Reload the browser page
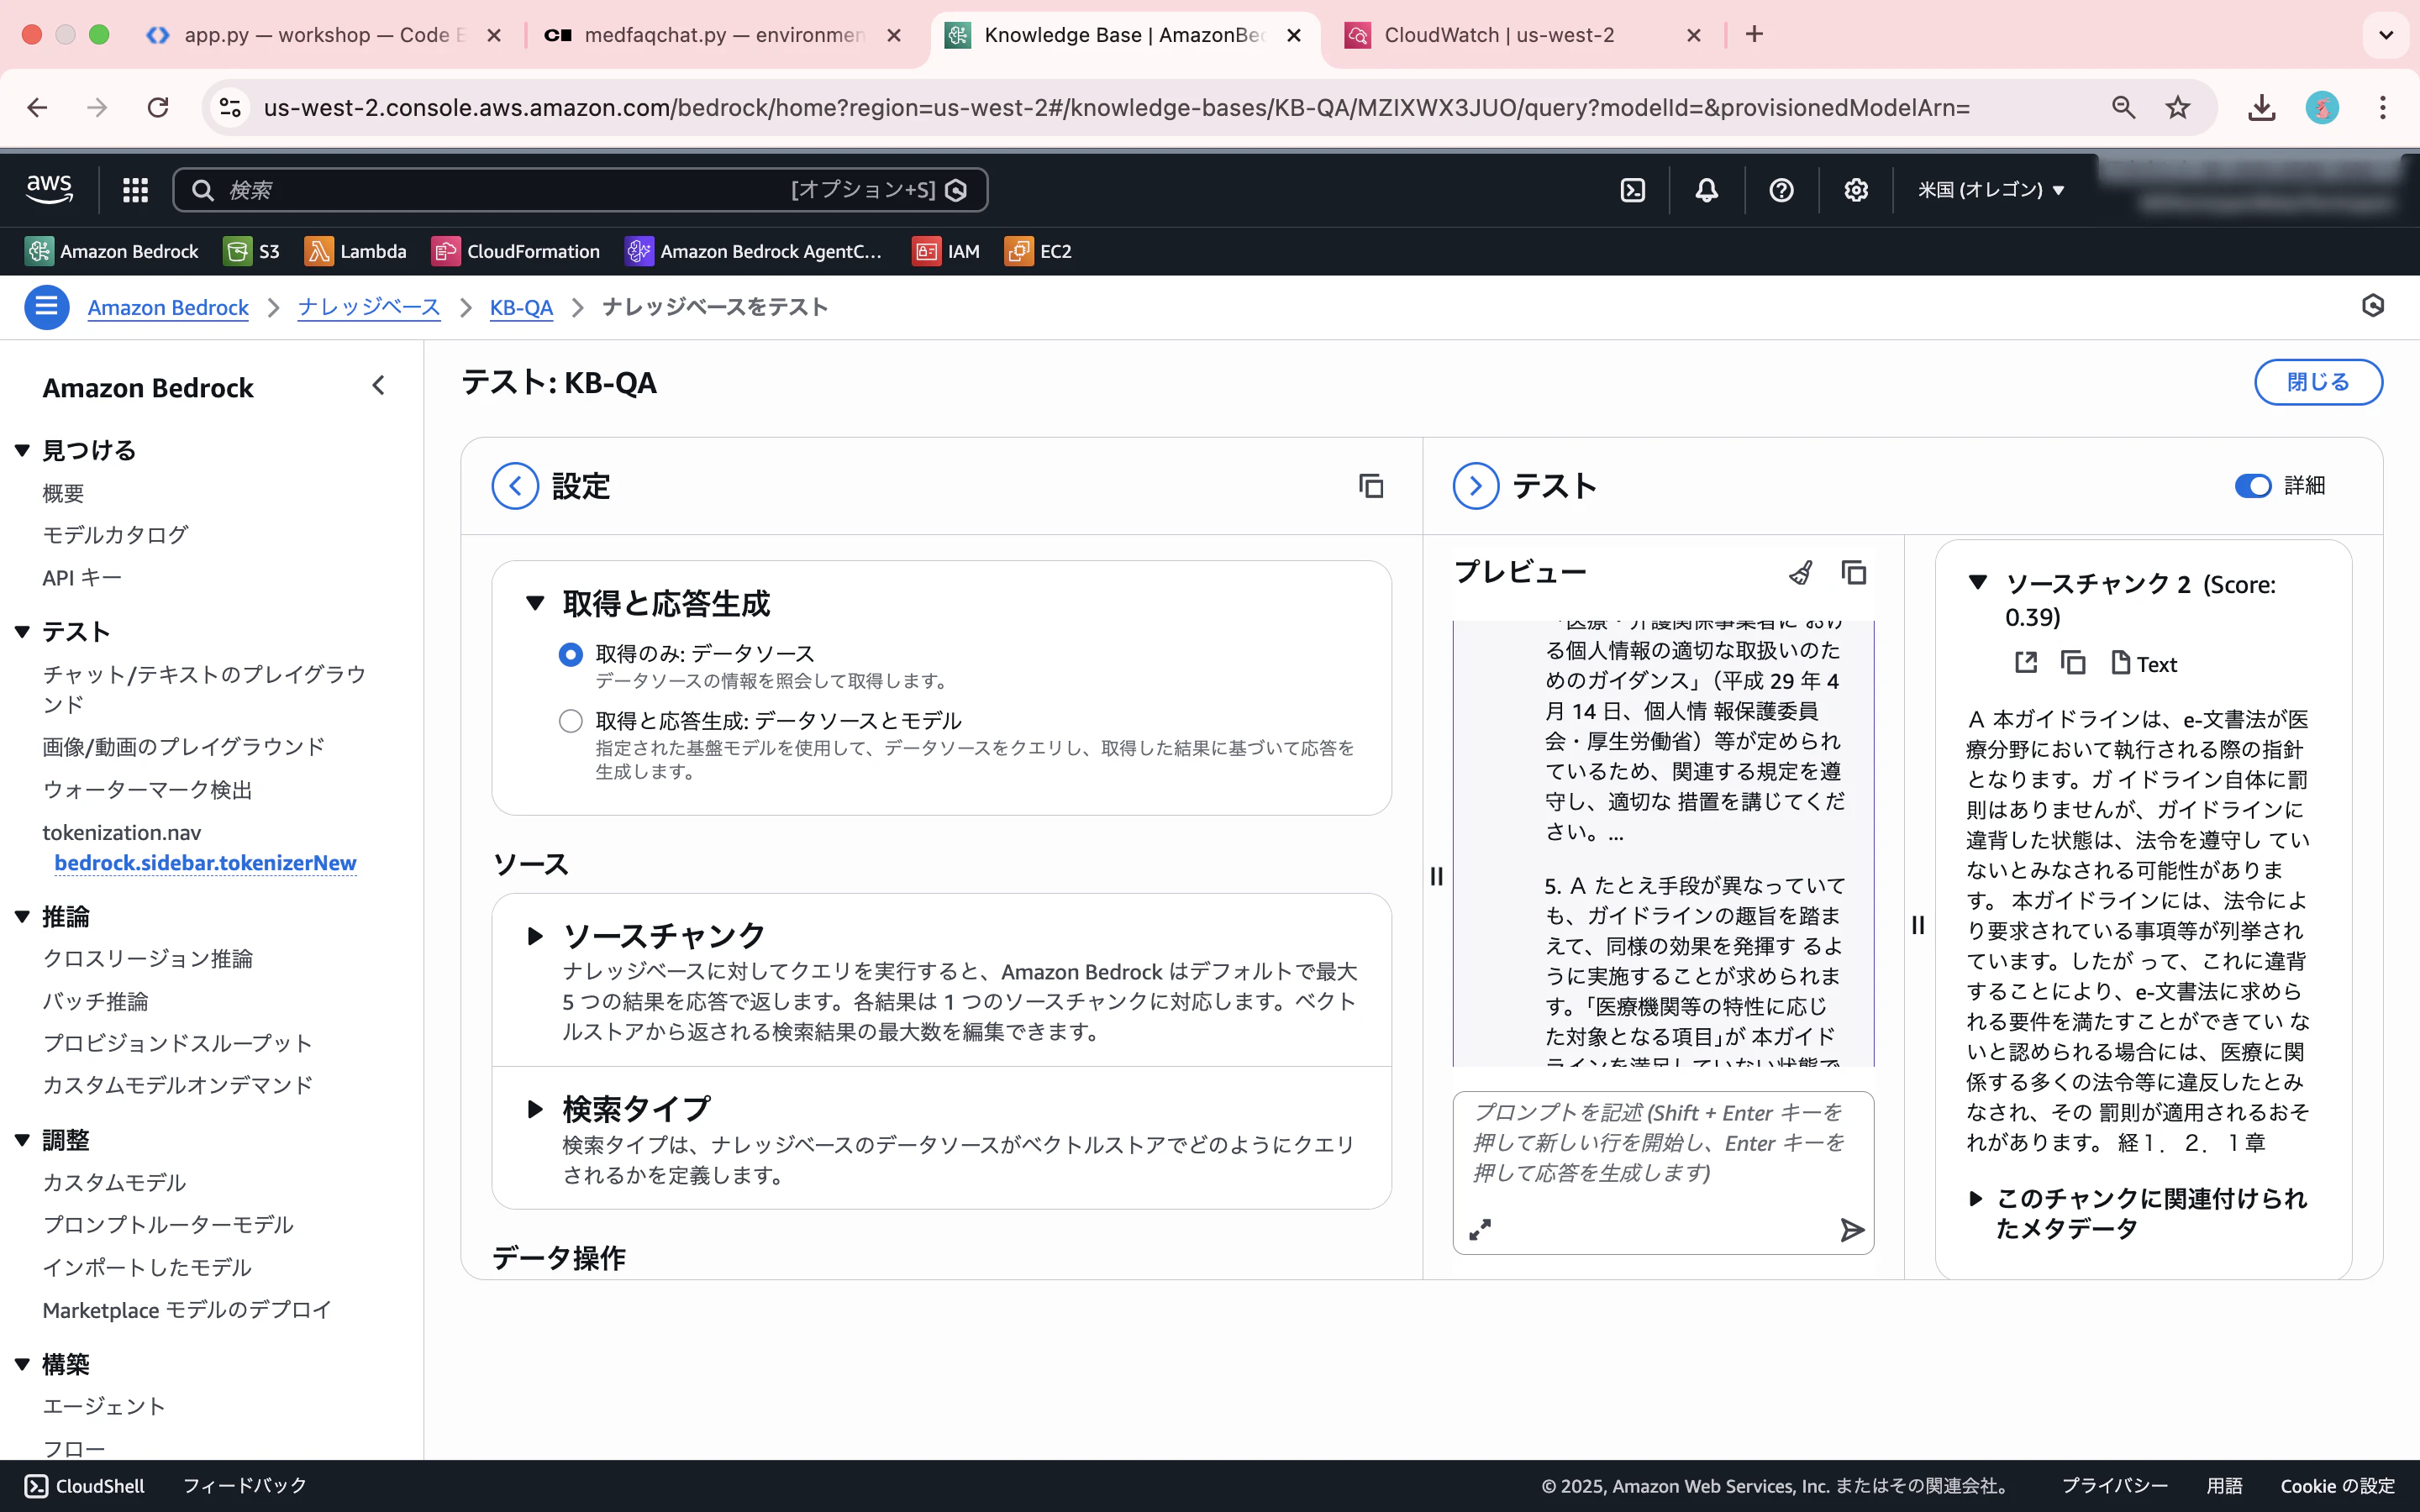Screen dimensions: 2420x1512 pos(158,107)
